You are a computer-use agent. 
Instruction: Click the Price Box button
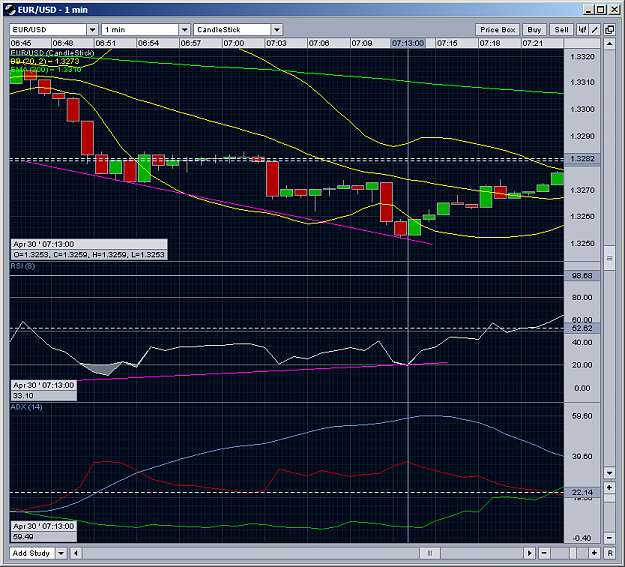[497, 30]
